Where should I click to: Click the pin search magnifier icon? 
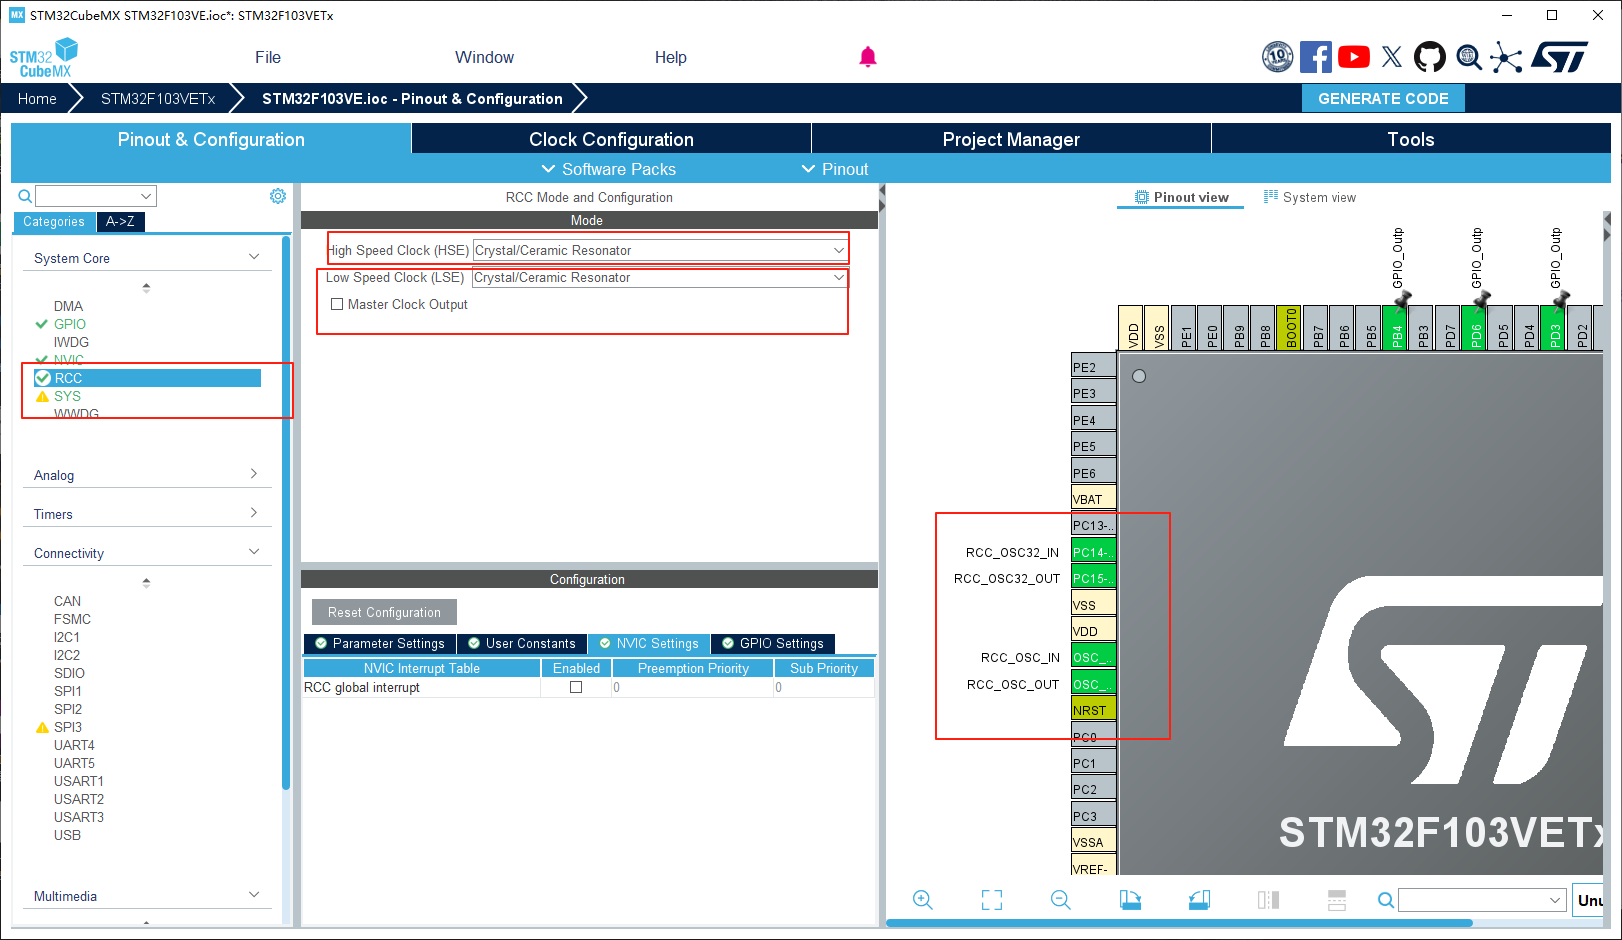click(1385, 900)
